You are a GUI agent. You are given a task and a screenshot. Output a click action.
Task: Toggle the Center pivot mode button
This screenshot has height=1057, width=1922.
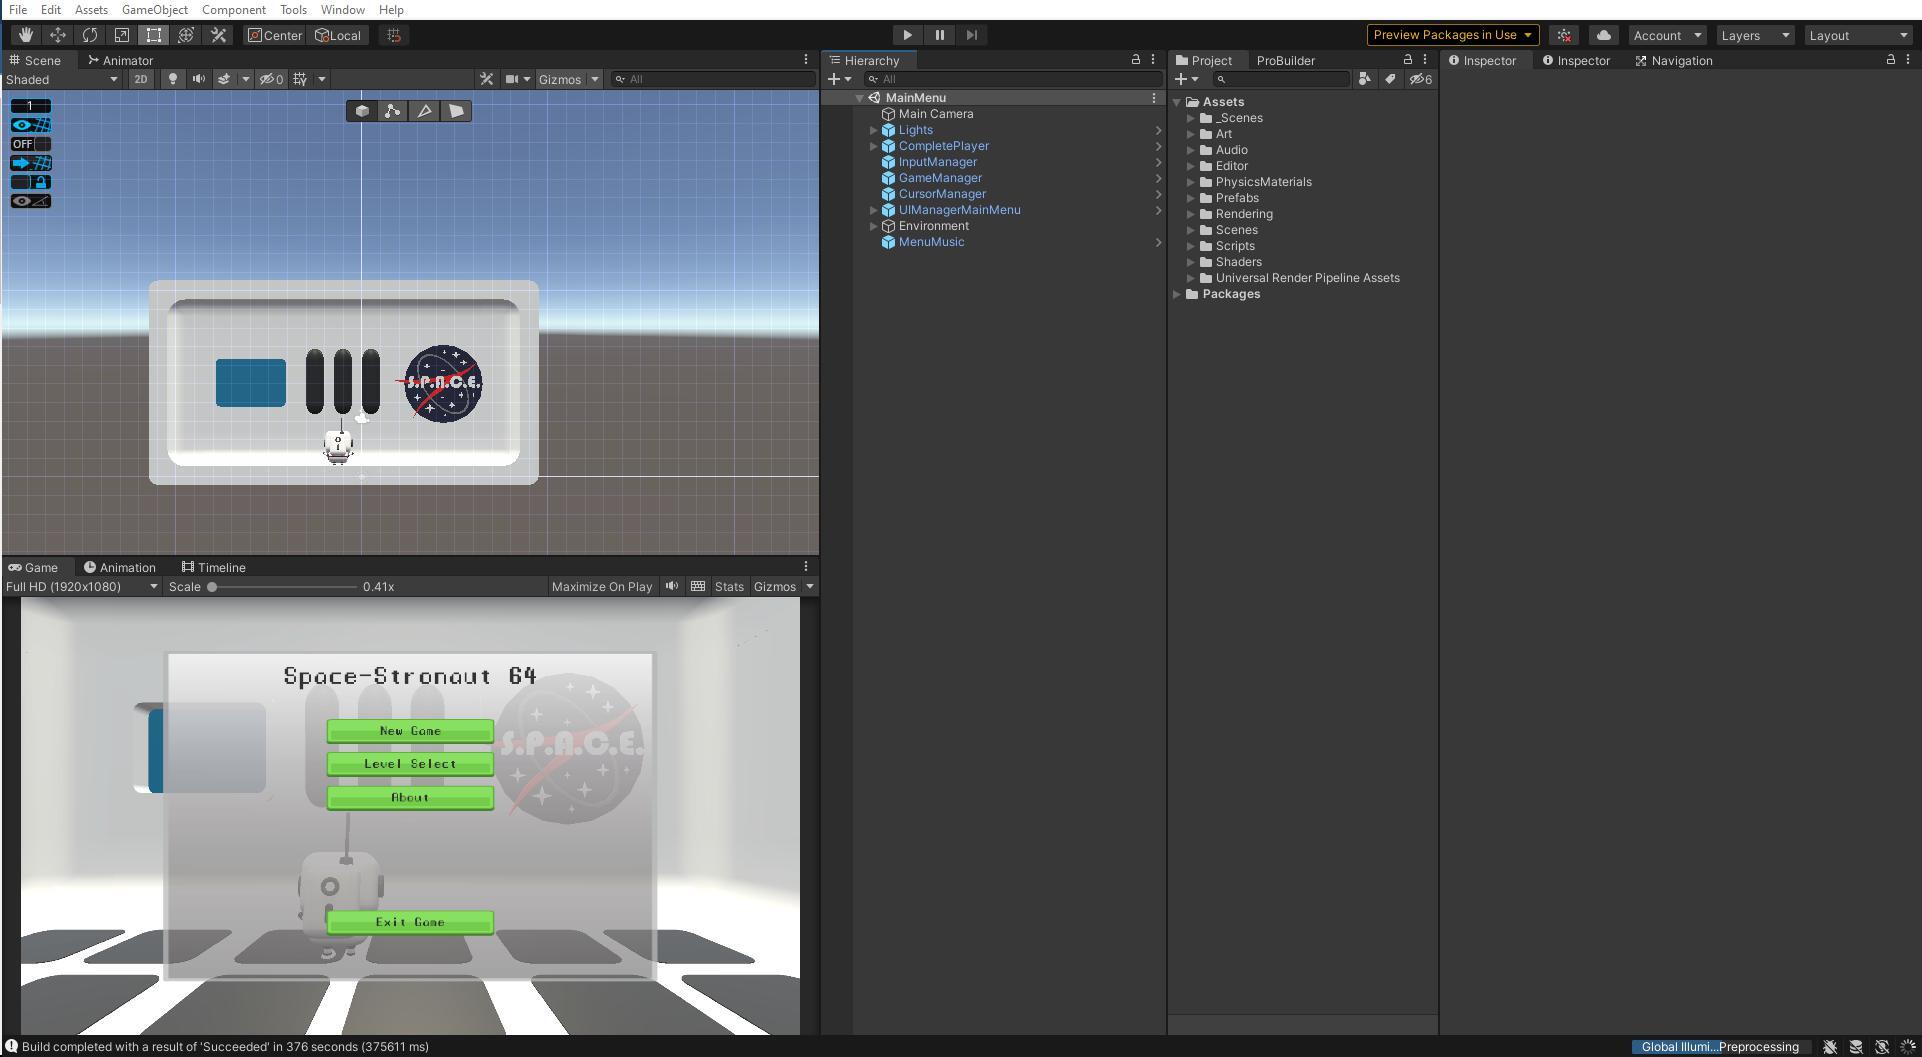click(x=274, y=35)
